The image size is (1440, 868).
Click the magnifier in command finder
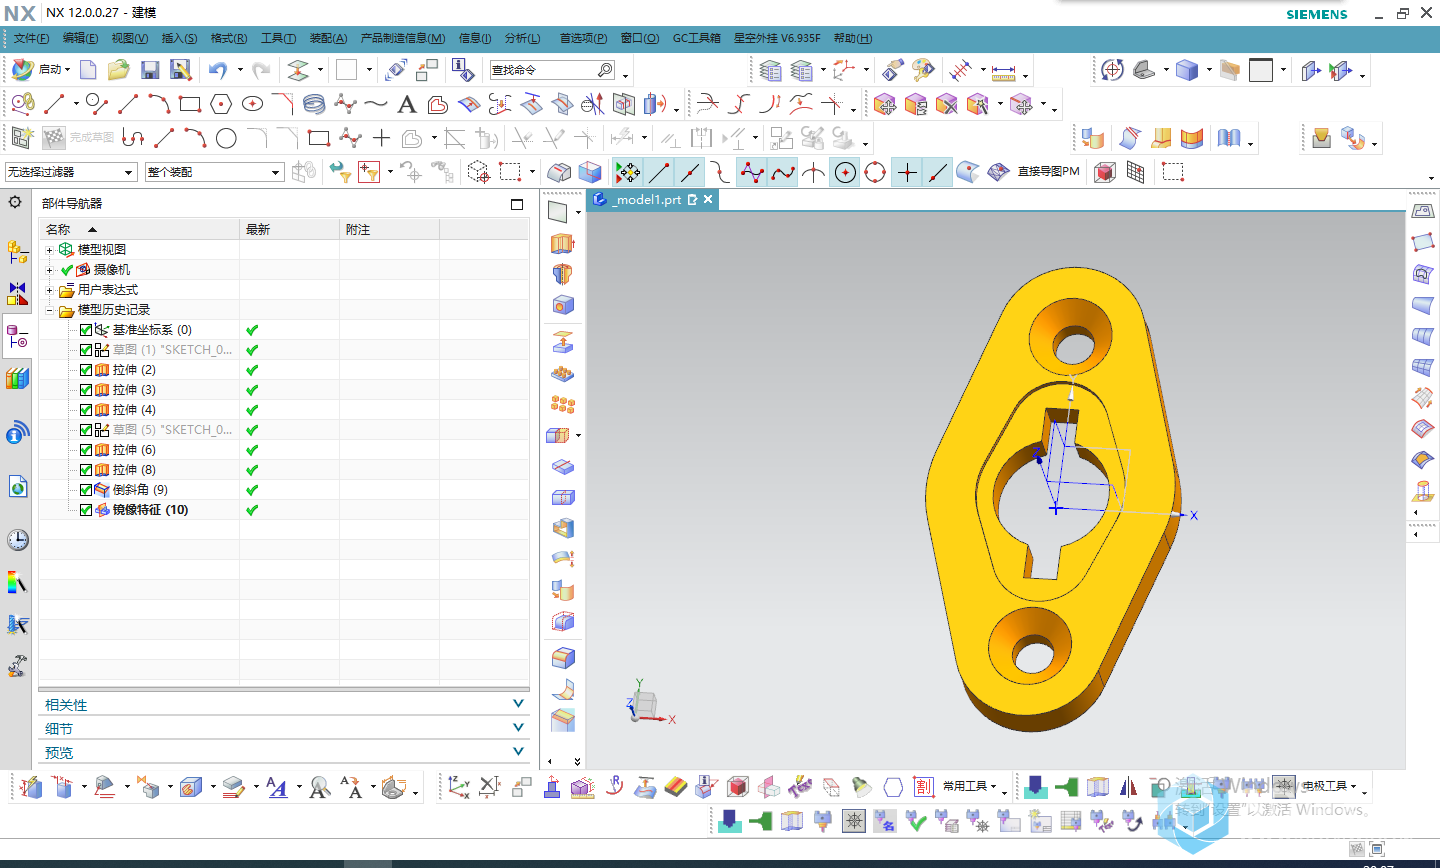tap(605, 70)
